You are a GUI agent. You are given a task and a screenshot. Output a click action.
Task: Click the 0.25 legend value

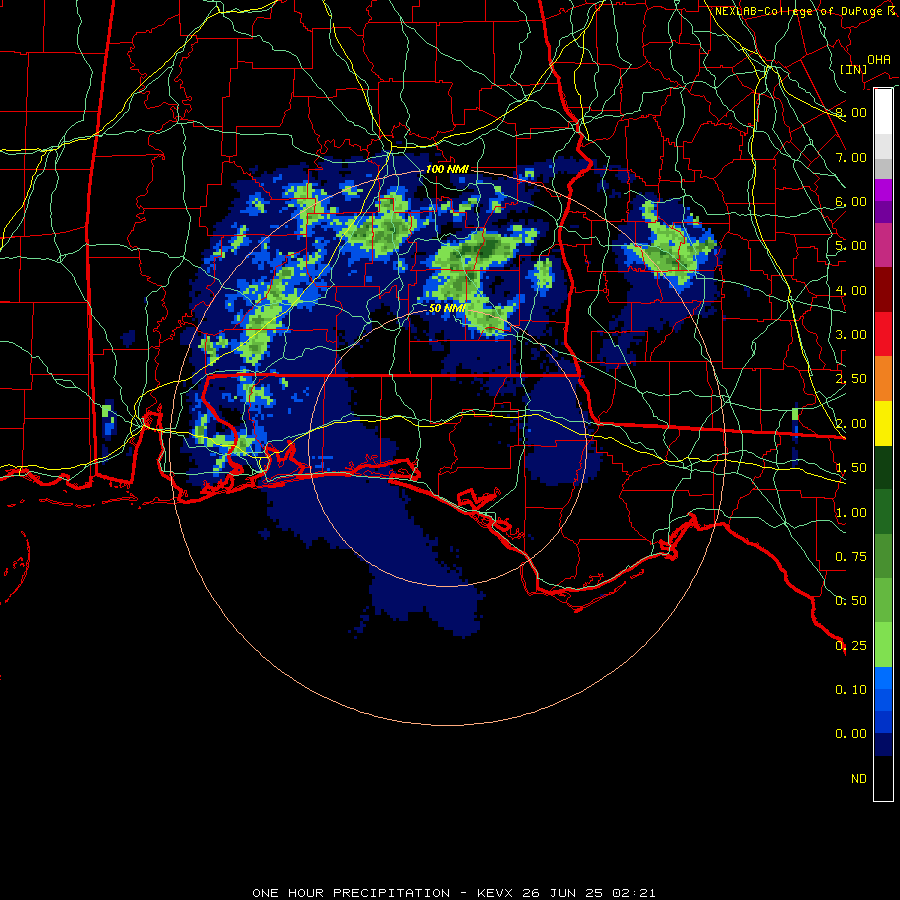851,646
